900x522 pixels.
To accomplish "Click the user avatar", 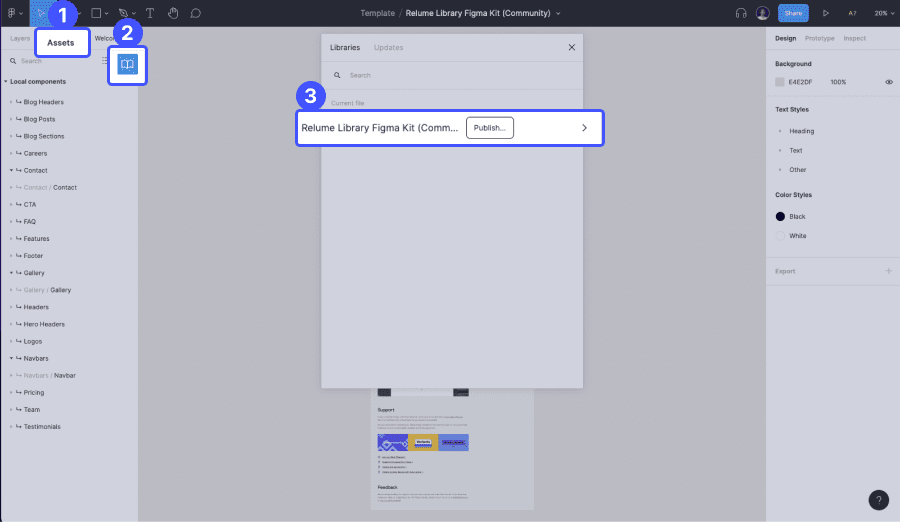I will click(x=762, y=13).
